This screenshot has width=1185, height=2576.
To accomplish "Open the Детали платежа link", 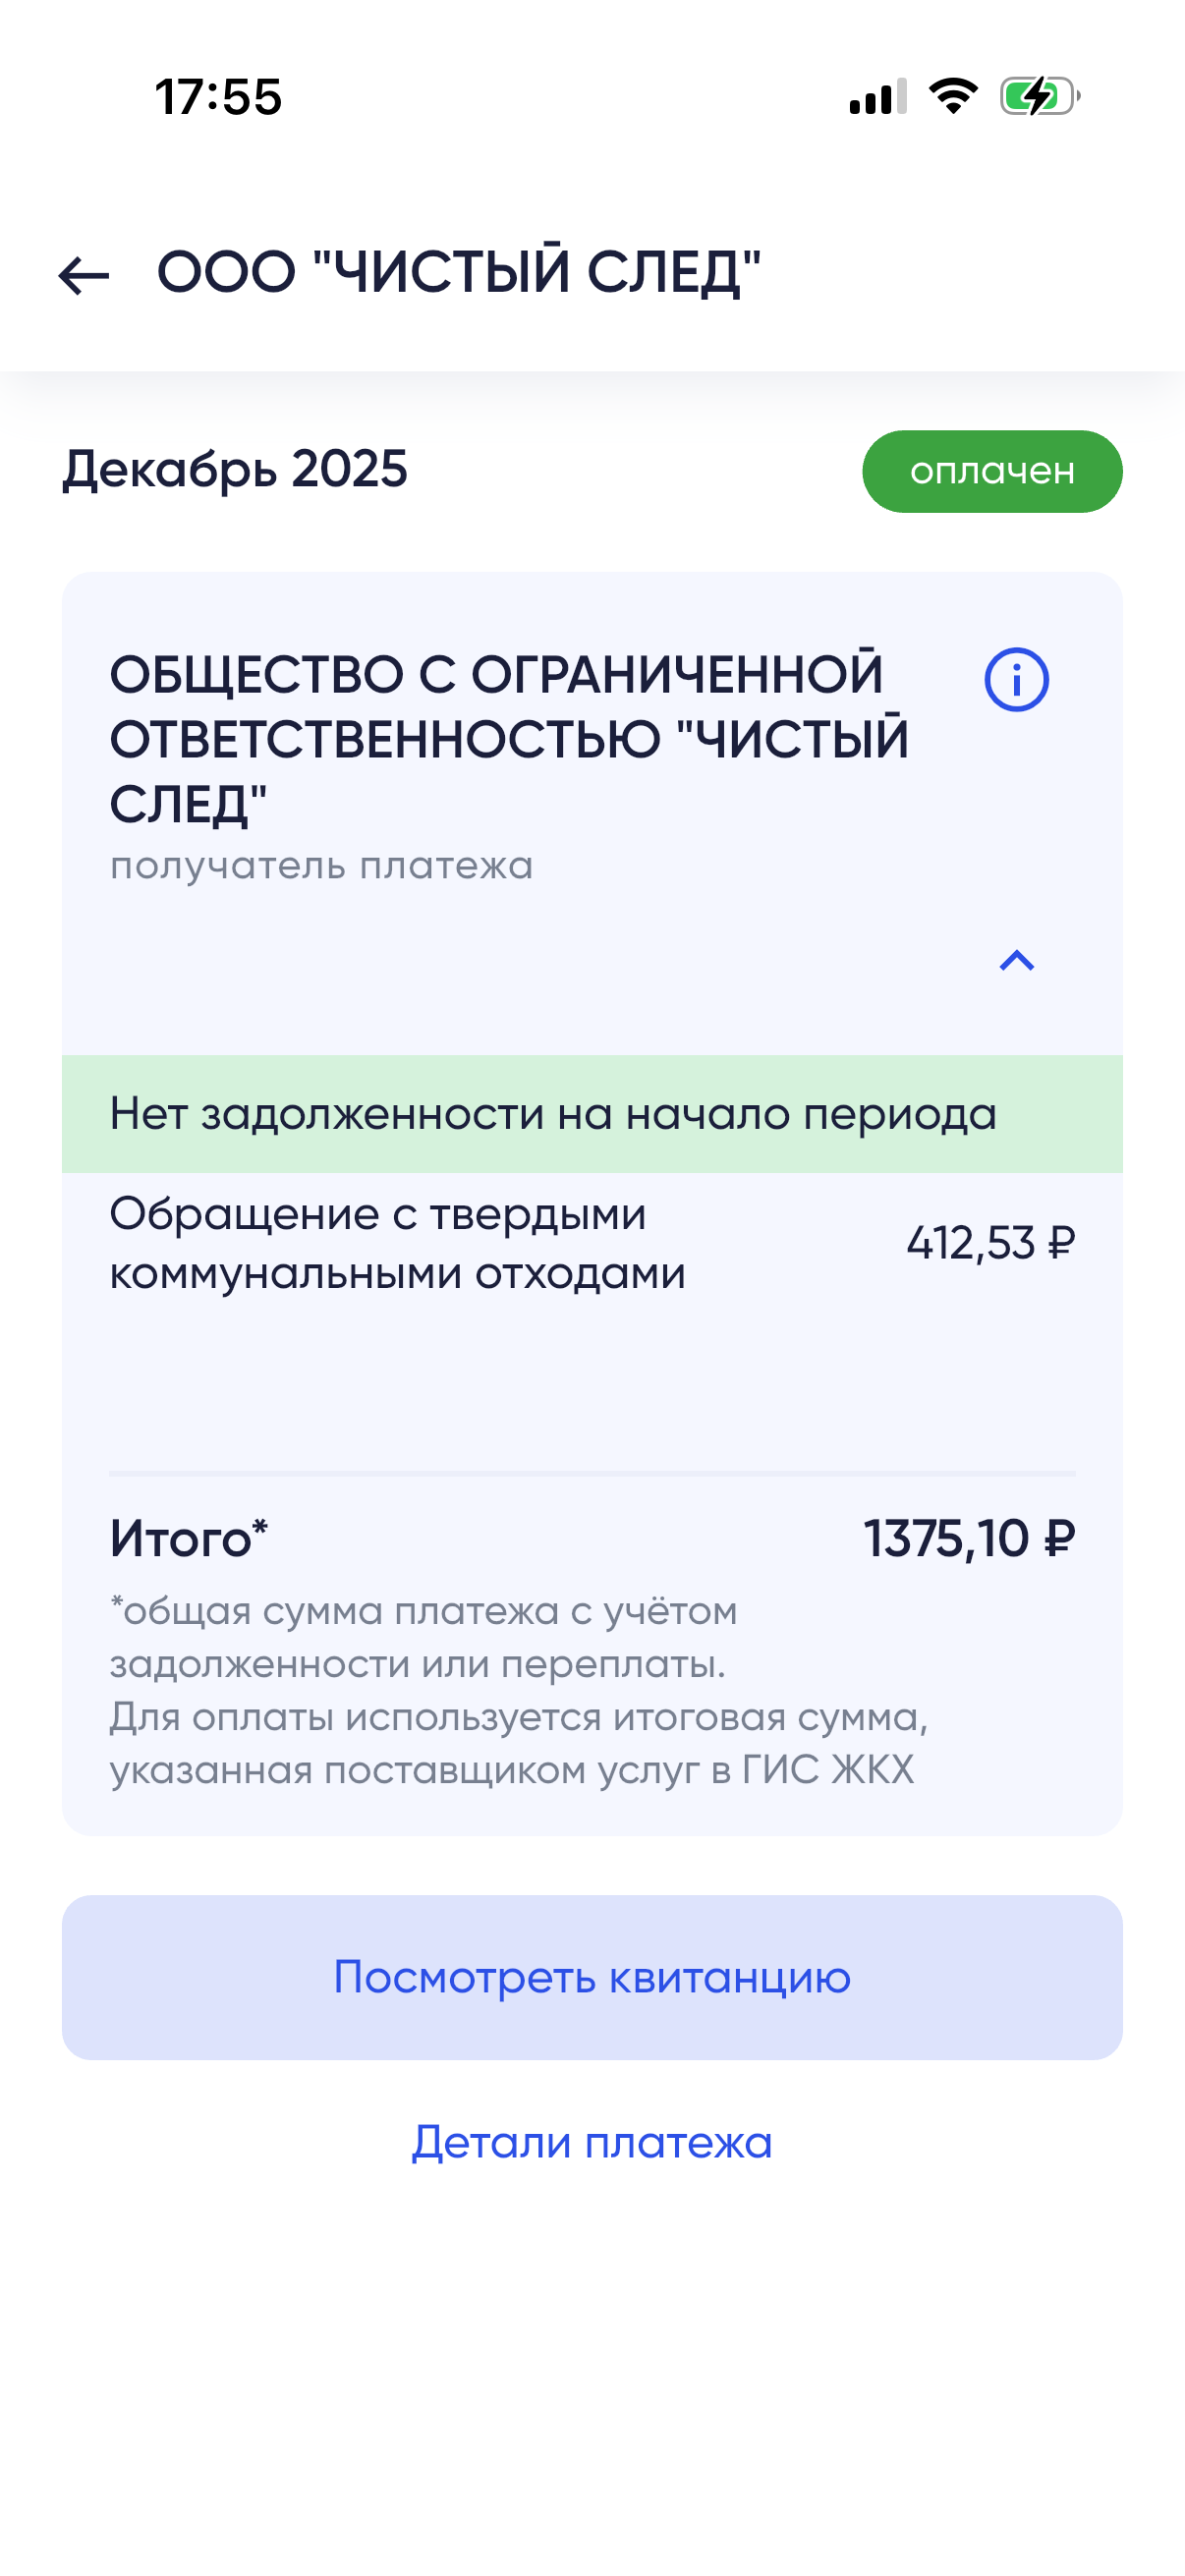I will coord(592,2143).
